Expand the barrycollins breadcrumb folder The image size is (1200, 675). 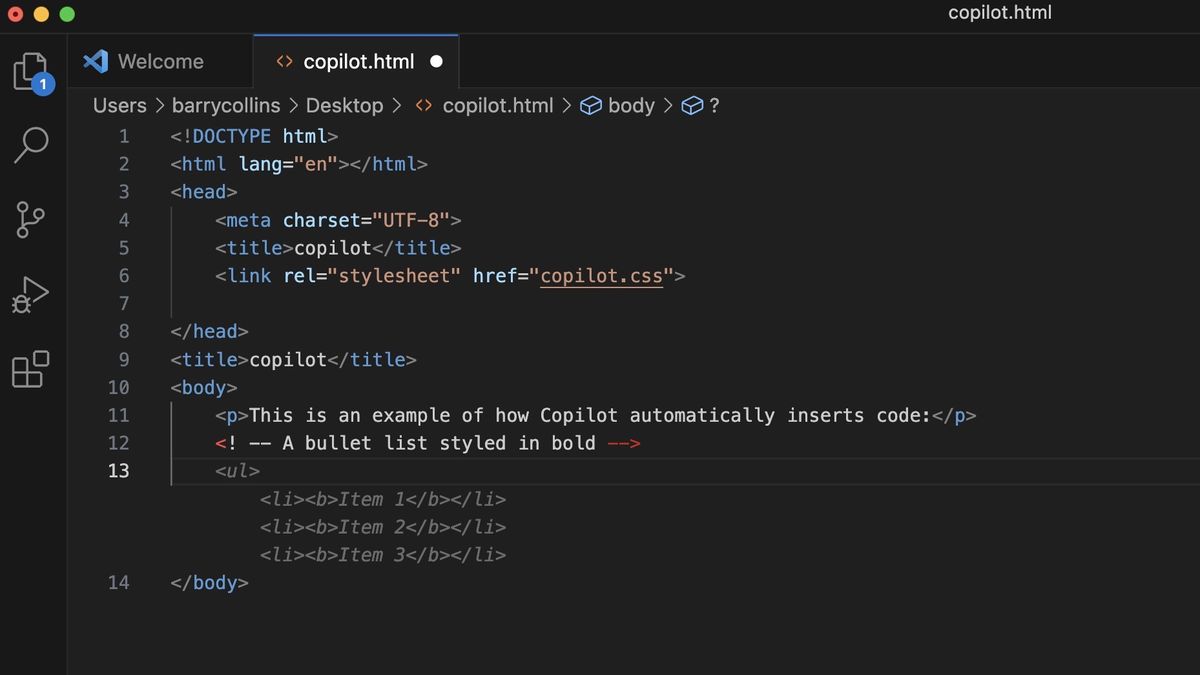coord(226,106)
